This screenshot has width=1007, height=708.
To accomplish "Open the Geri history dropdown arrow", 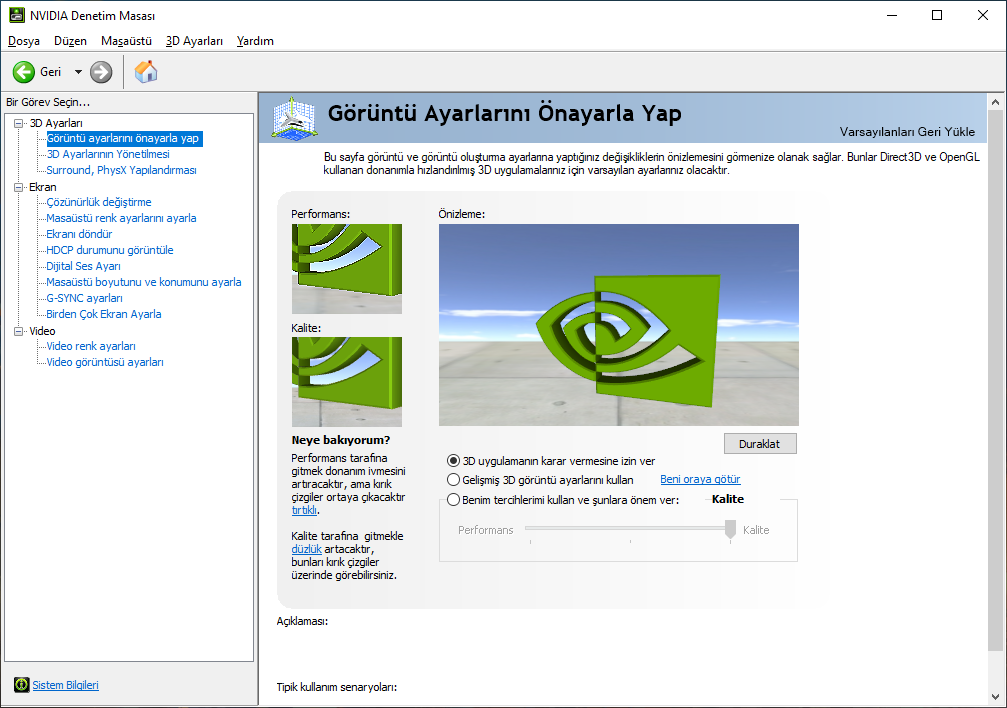I will pyautogui.click(x=78, y=72).
